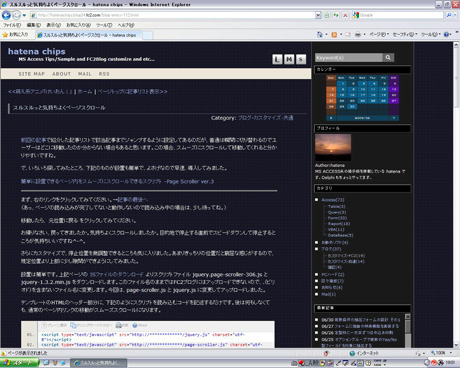Viewport: 460px width, 368px height.
Task: Open the ブログ(37) category
Action: click(x=331, y=249)
